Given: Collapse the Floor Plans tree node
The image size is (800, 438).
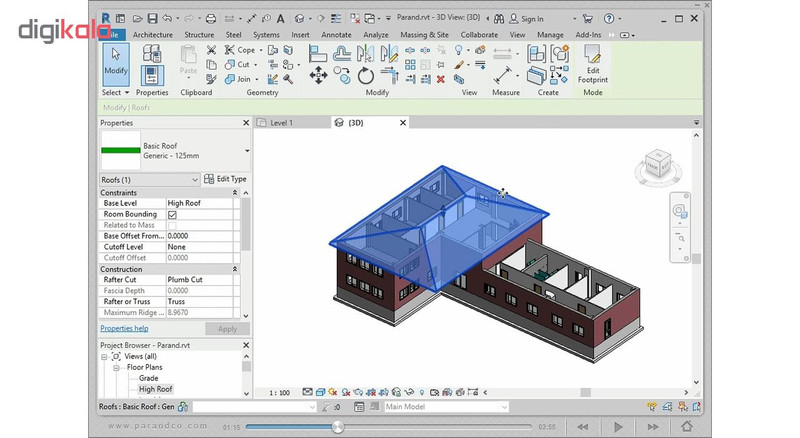Looking at the screenshot, I should (116, 368).
